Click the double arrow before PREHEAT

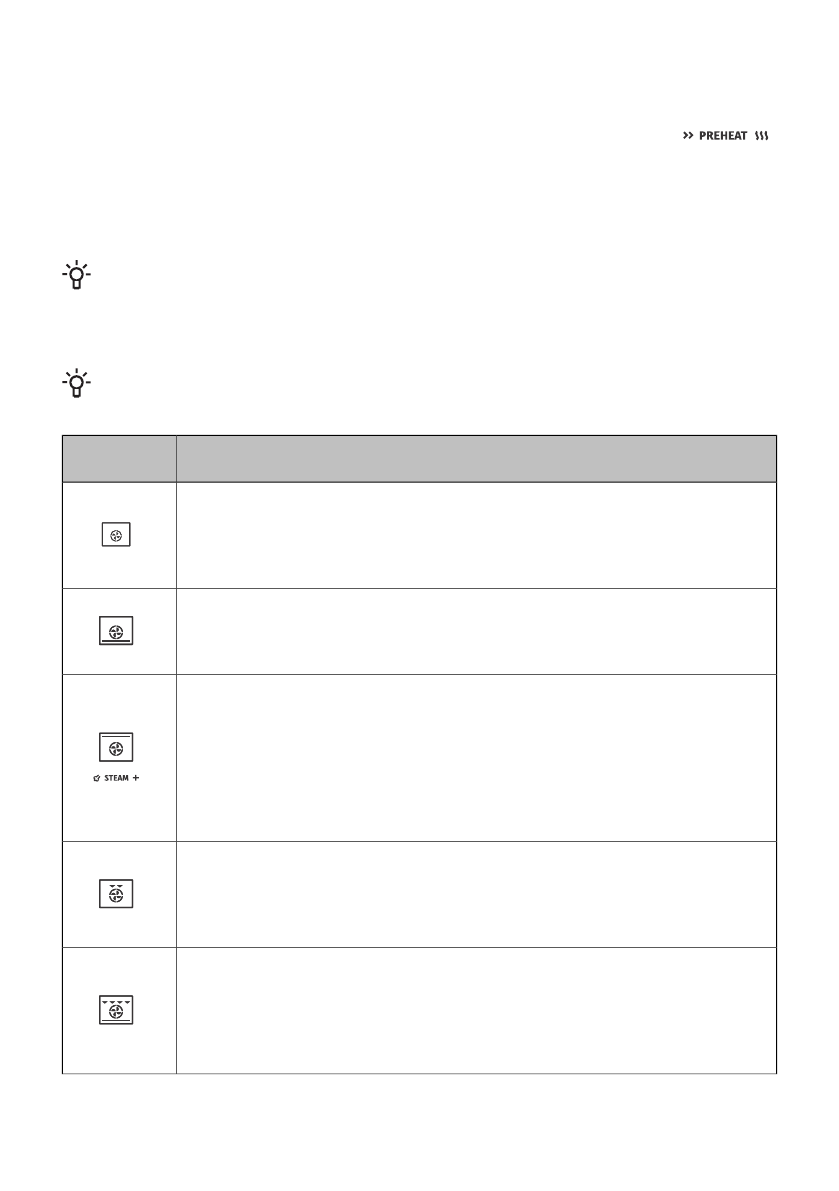pyautogui.click(x=687, y=136)
